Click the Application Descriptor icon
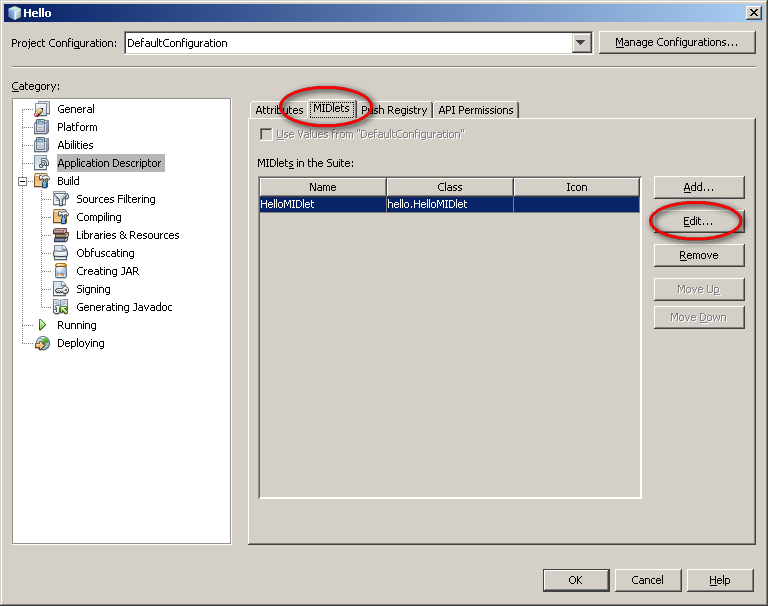 (42, 163)
